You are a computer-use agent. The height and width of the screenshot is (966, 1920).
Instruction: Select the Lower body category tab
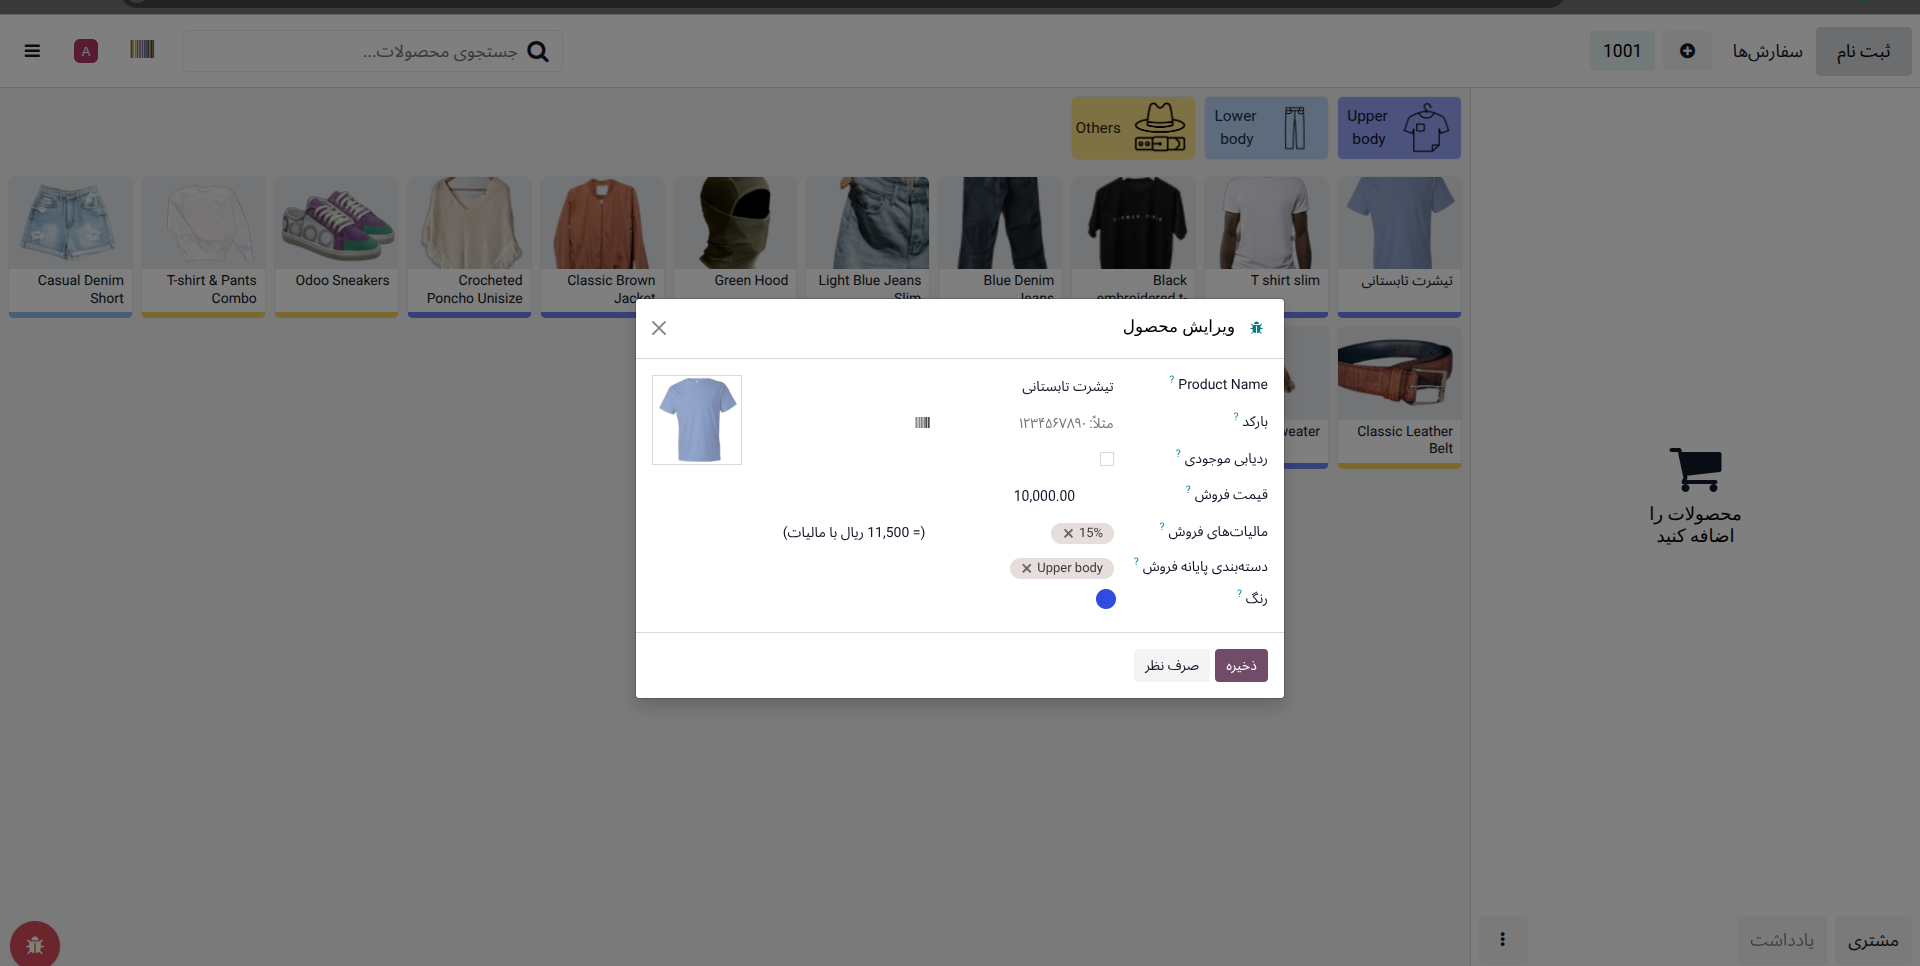tap(1266, 128)
